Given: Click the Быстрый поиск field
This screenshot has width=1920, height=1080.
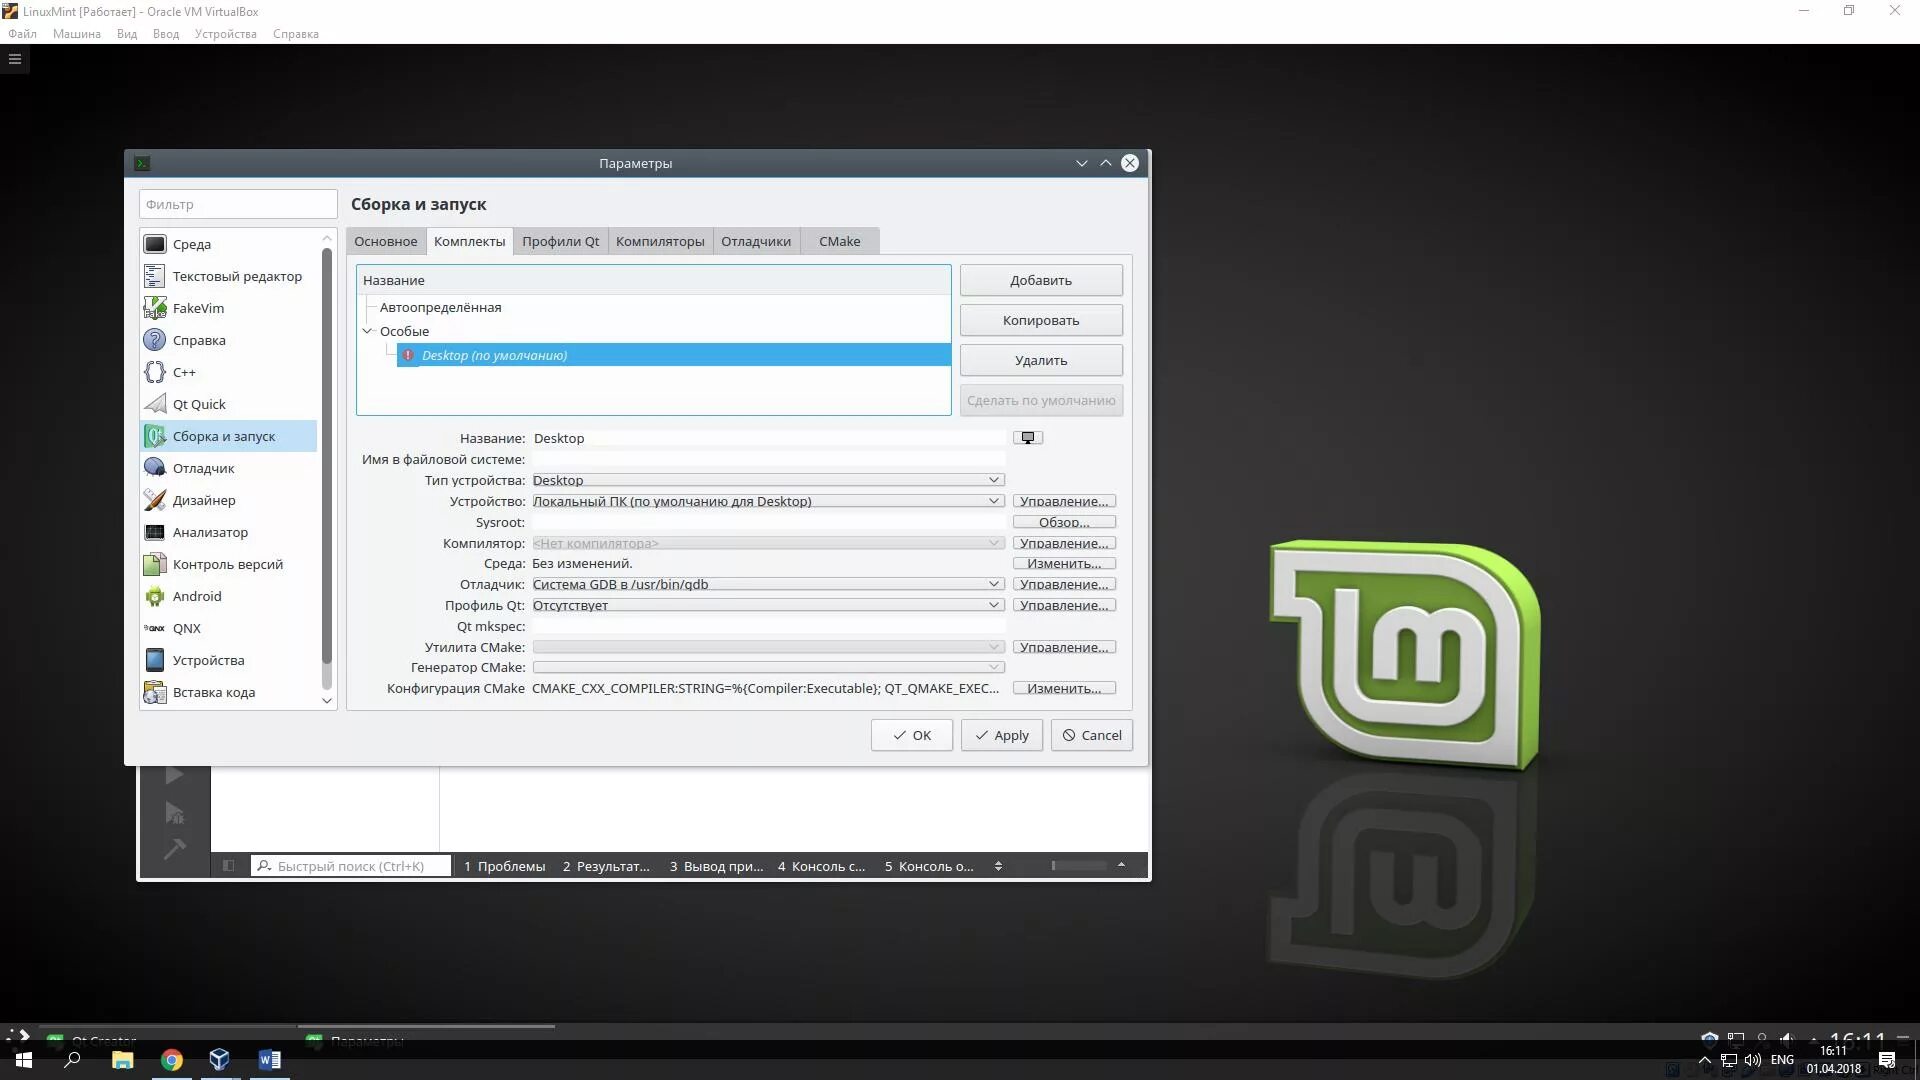Looking at the screenshot, I should pos(351,866).
